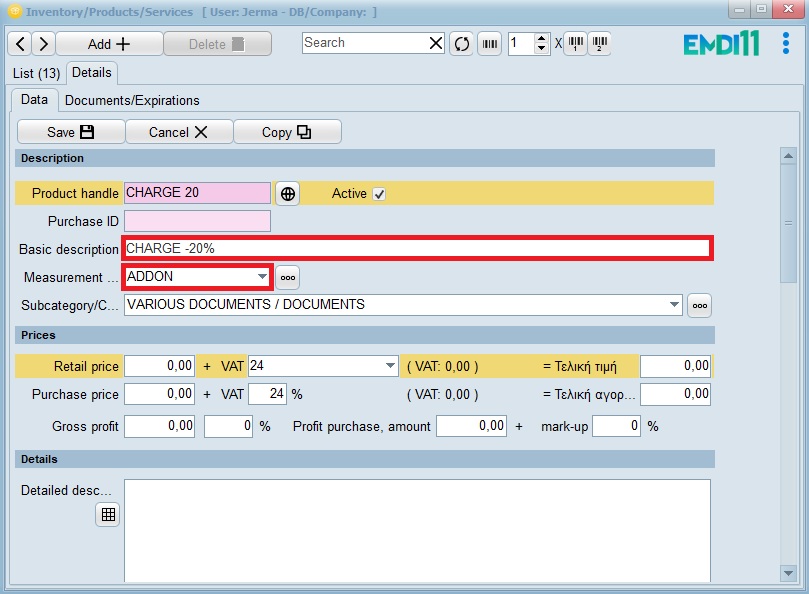Go to the next record arrow
Screen dimensions: 809x594
(43, 44)
